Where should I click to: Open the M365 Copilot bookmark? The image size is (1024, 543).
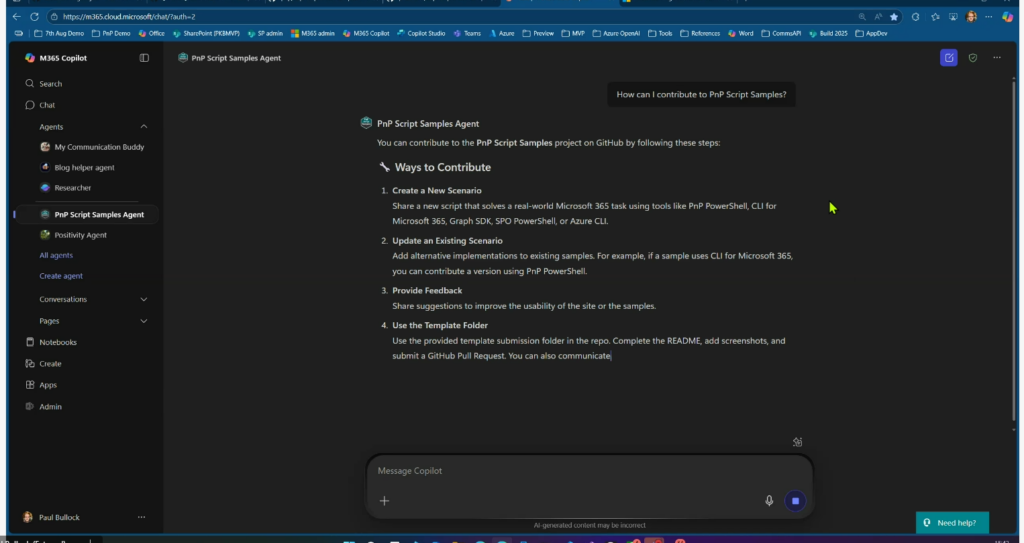366,33
